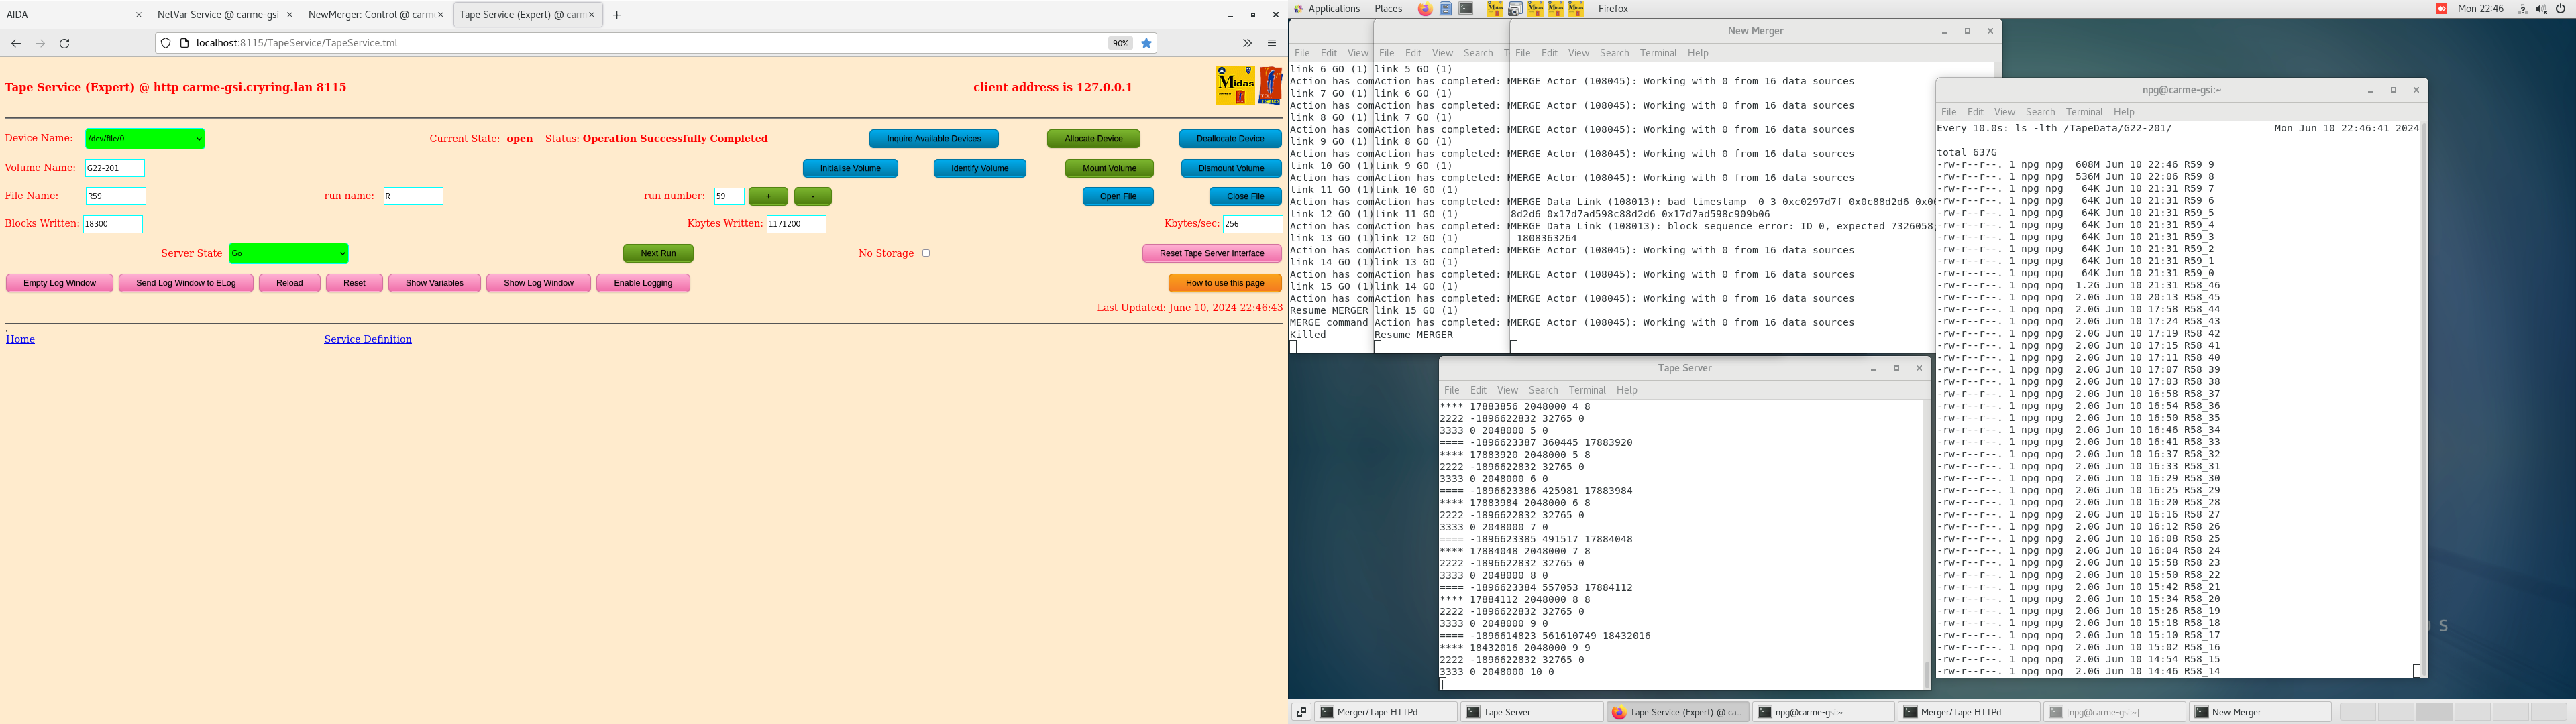The width and height of the screenshot is (2576, 724).
Task: Bookmark page with the star icon
Action: 1146,43
